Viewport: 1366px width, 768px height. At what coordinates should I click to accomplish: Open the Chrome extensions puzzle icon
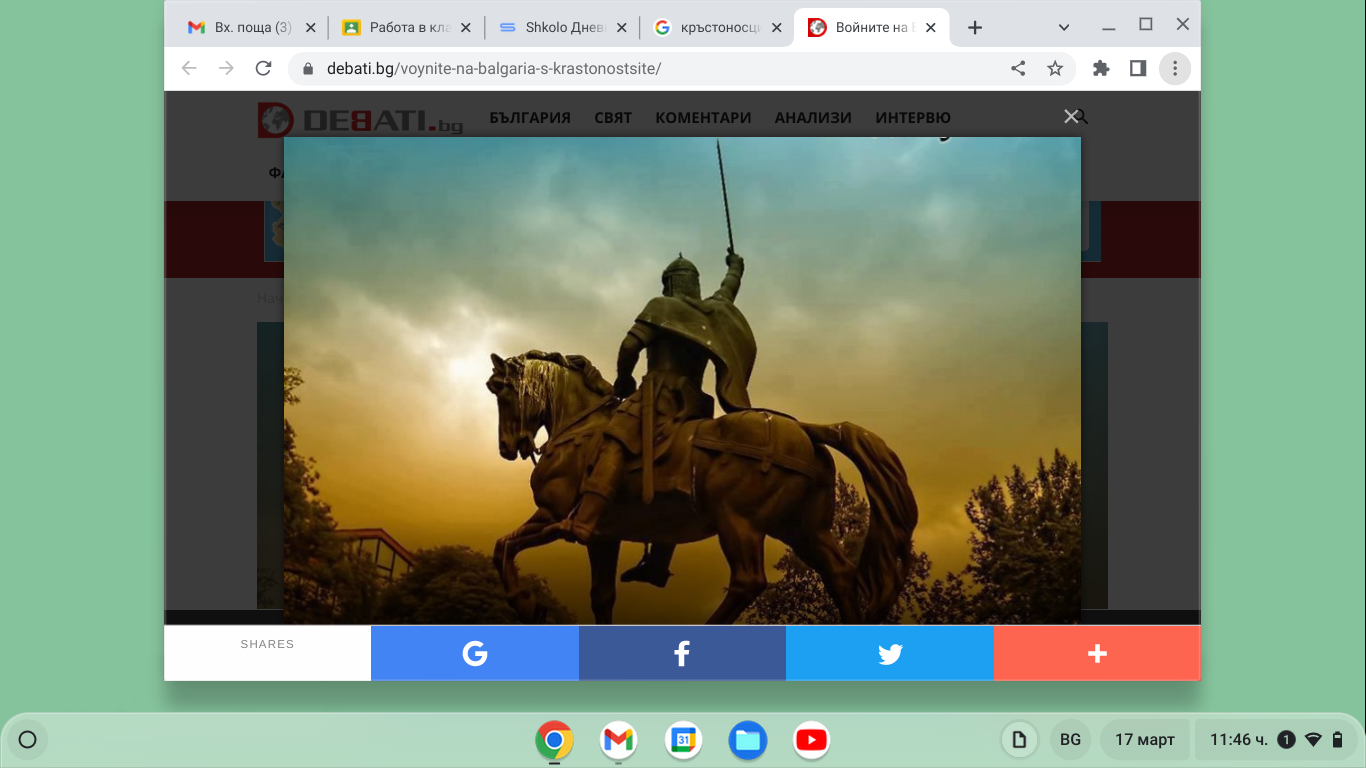click(1101, 68)
